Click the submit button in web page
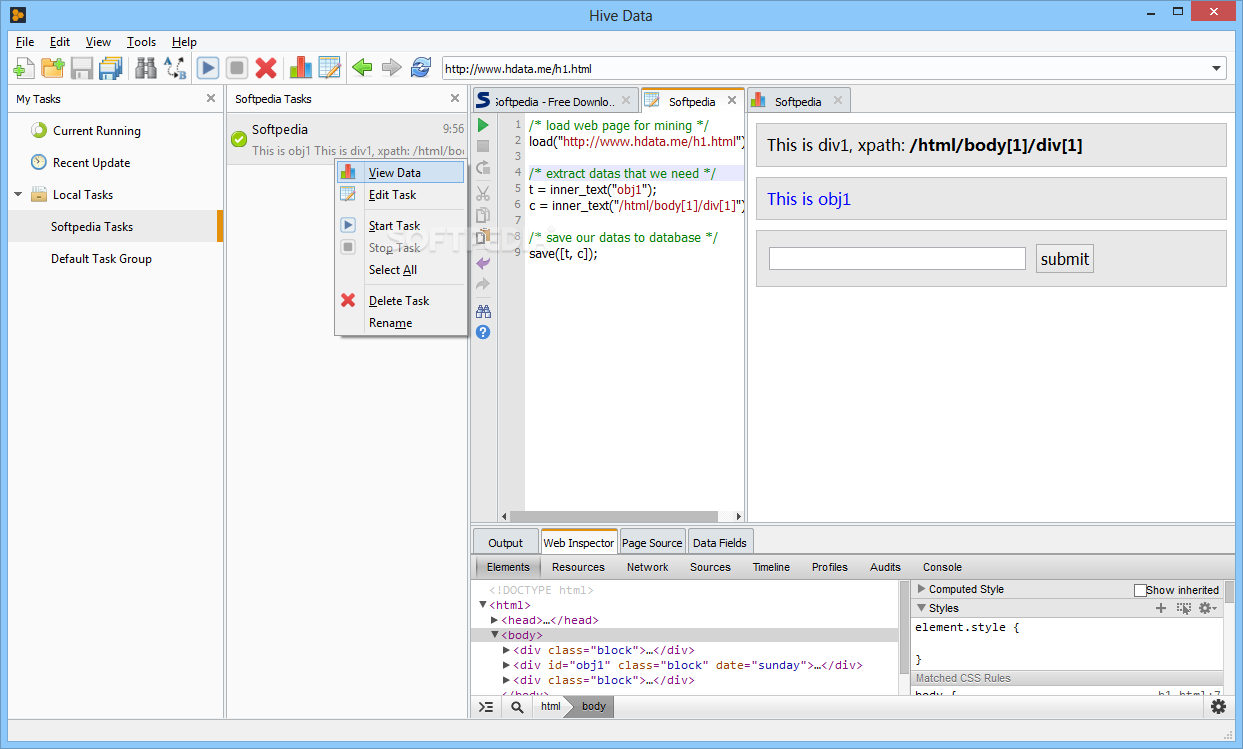 pyautogui.click(x=1064, y=259)
